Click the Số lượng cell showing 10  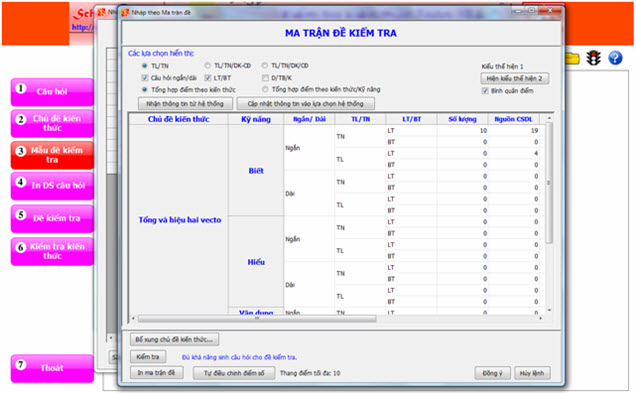pyautogui.click(x=462, y=131)
